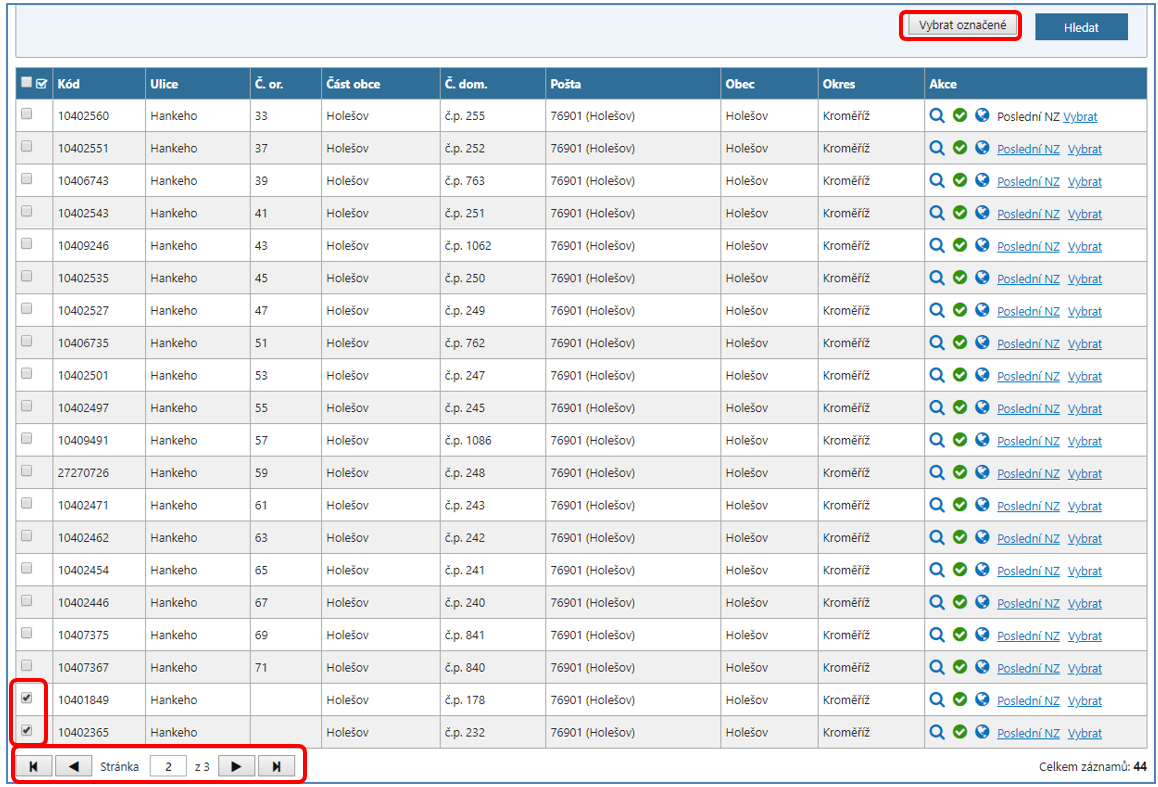Click magnifier icon for row 10401849
Viewport: 1158px width, 787px height.
[x=937, y=700]
